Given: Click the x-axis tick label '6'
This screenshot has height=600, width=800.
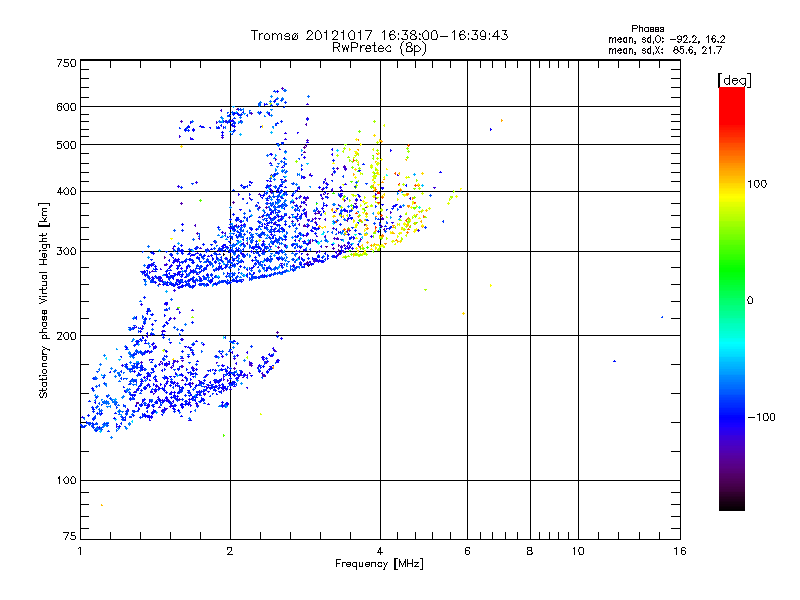Looking at the screenshot, I should coord(467,551).
